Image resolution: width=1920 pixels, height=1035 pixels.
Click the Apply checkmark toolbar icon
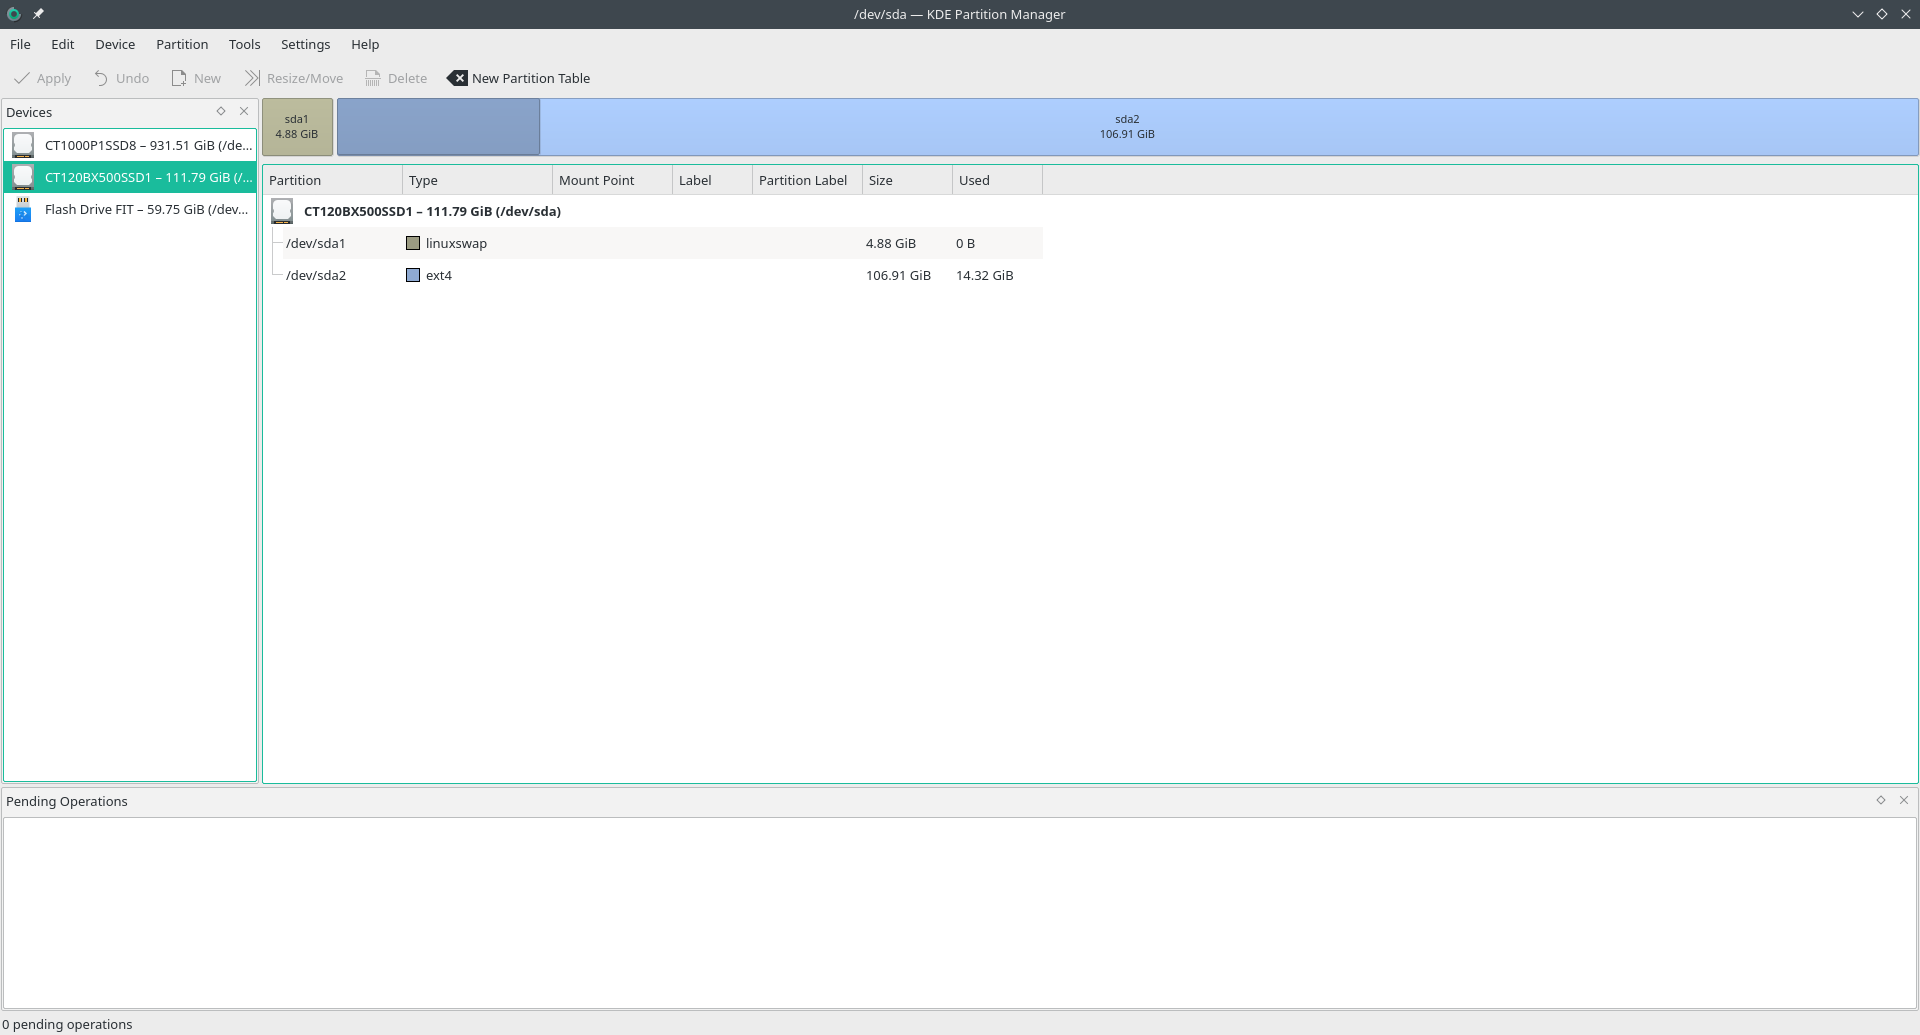(x=22, y=78)
